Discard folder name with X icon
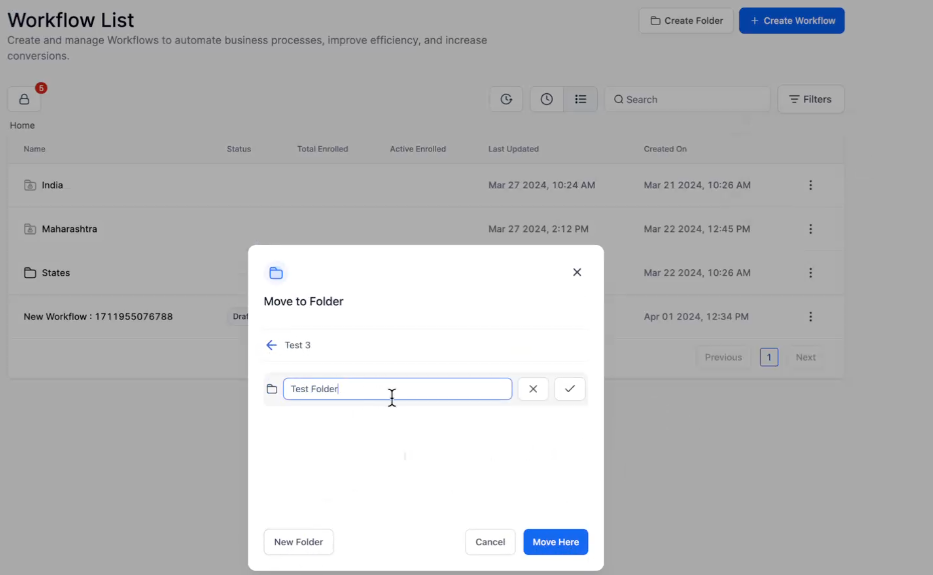Image resolution: width=933 pixels, height=575 pixels. pos(533,389)
